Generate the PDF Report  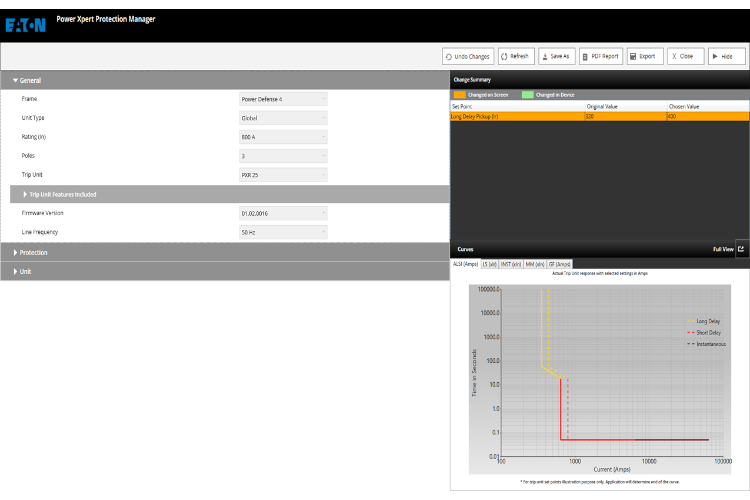[x=600, y=57]
